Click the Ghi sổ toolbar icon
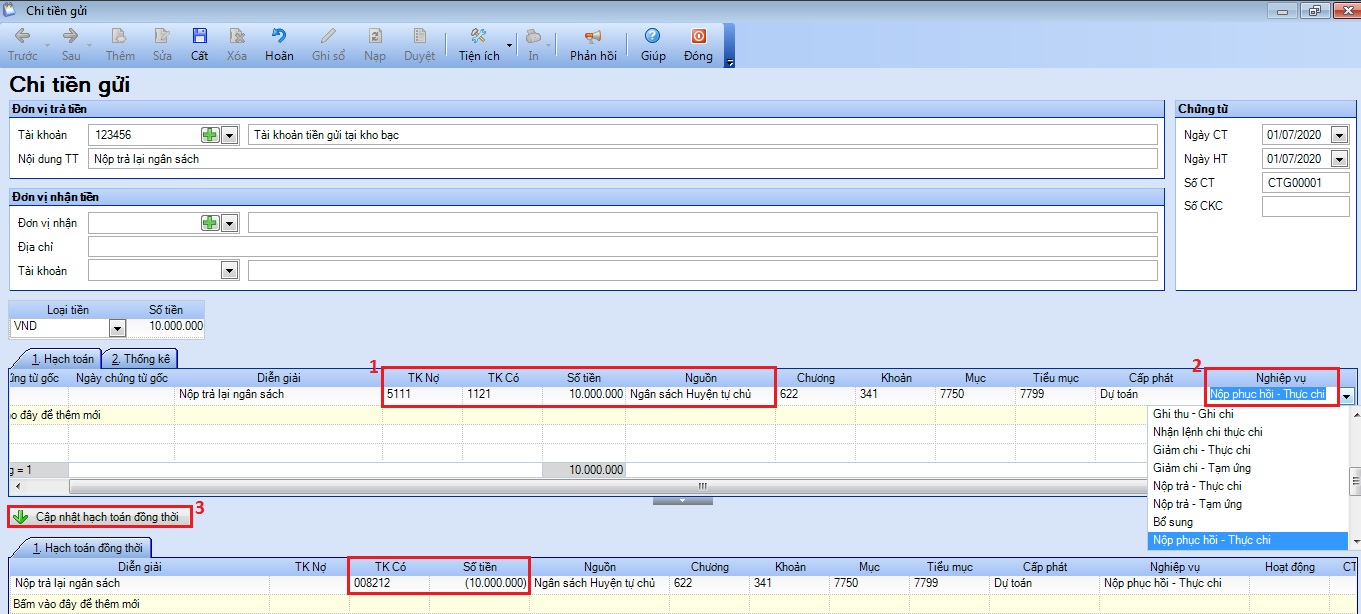This screenshot has width=1361, height=614. click(x=328, y=37)
